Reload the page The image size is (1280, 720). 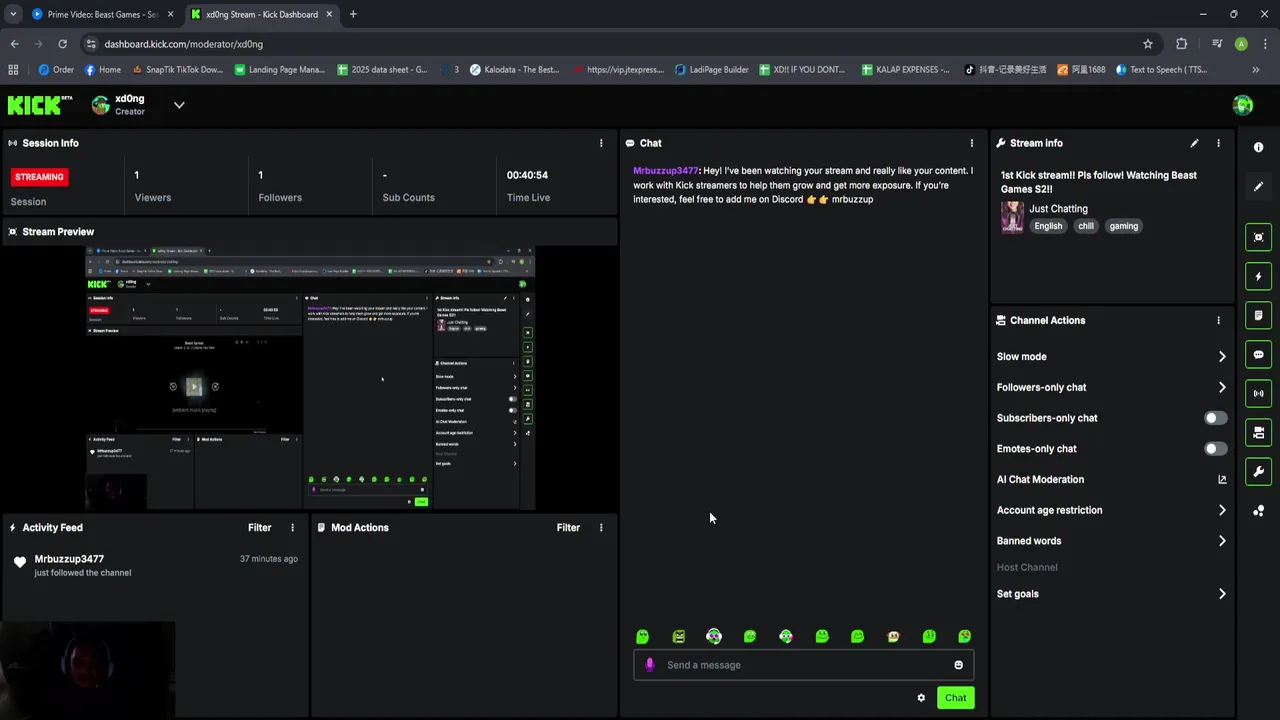[x=62, y=44]
